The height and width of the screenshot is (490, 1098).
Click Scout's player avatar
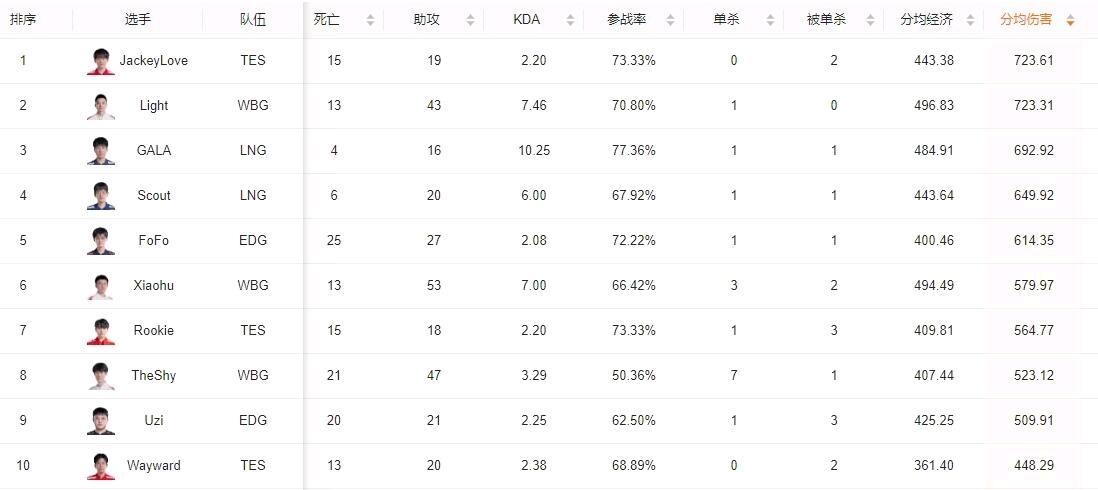101,196
